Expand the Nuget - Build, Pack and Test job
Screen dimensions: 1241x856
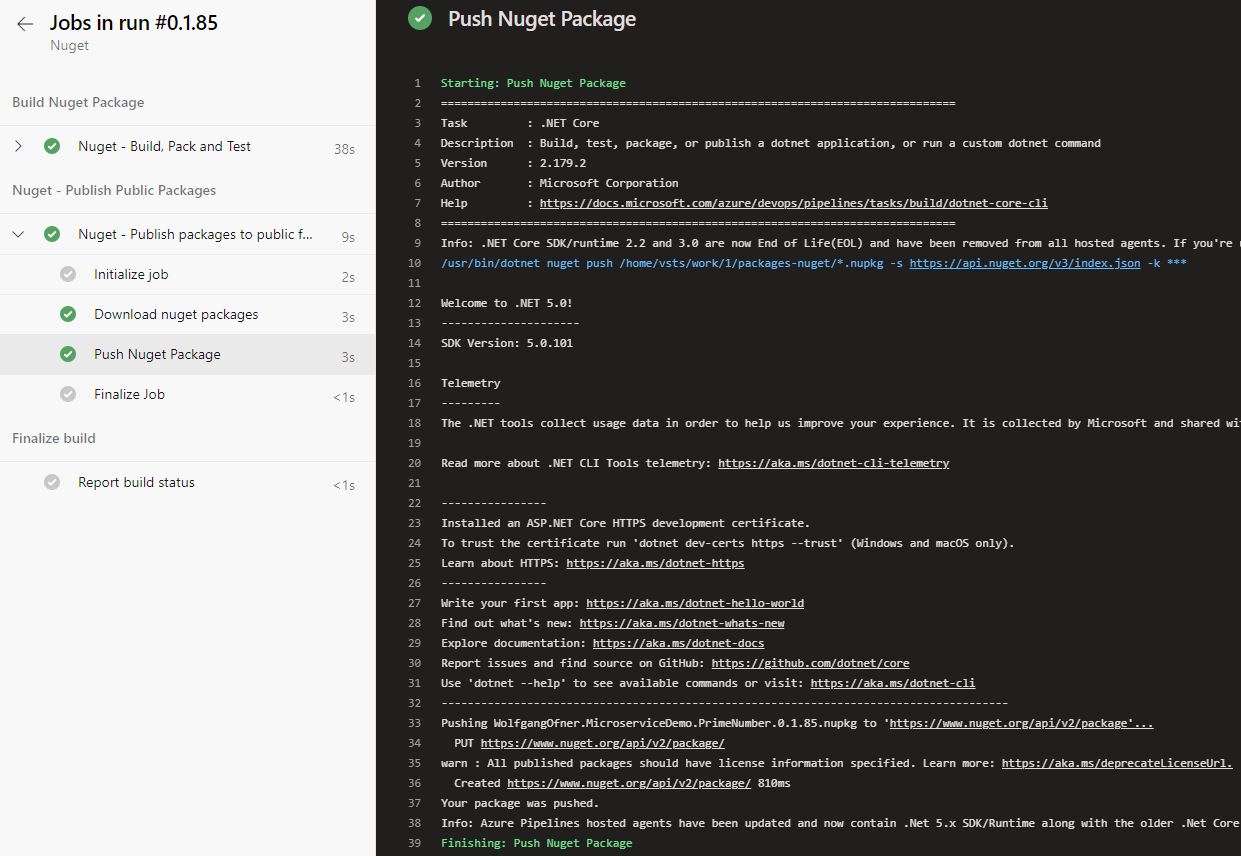point(18,146)
